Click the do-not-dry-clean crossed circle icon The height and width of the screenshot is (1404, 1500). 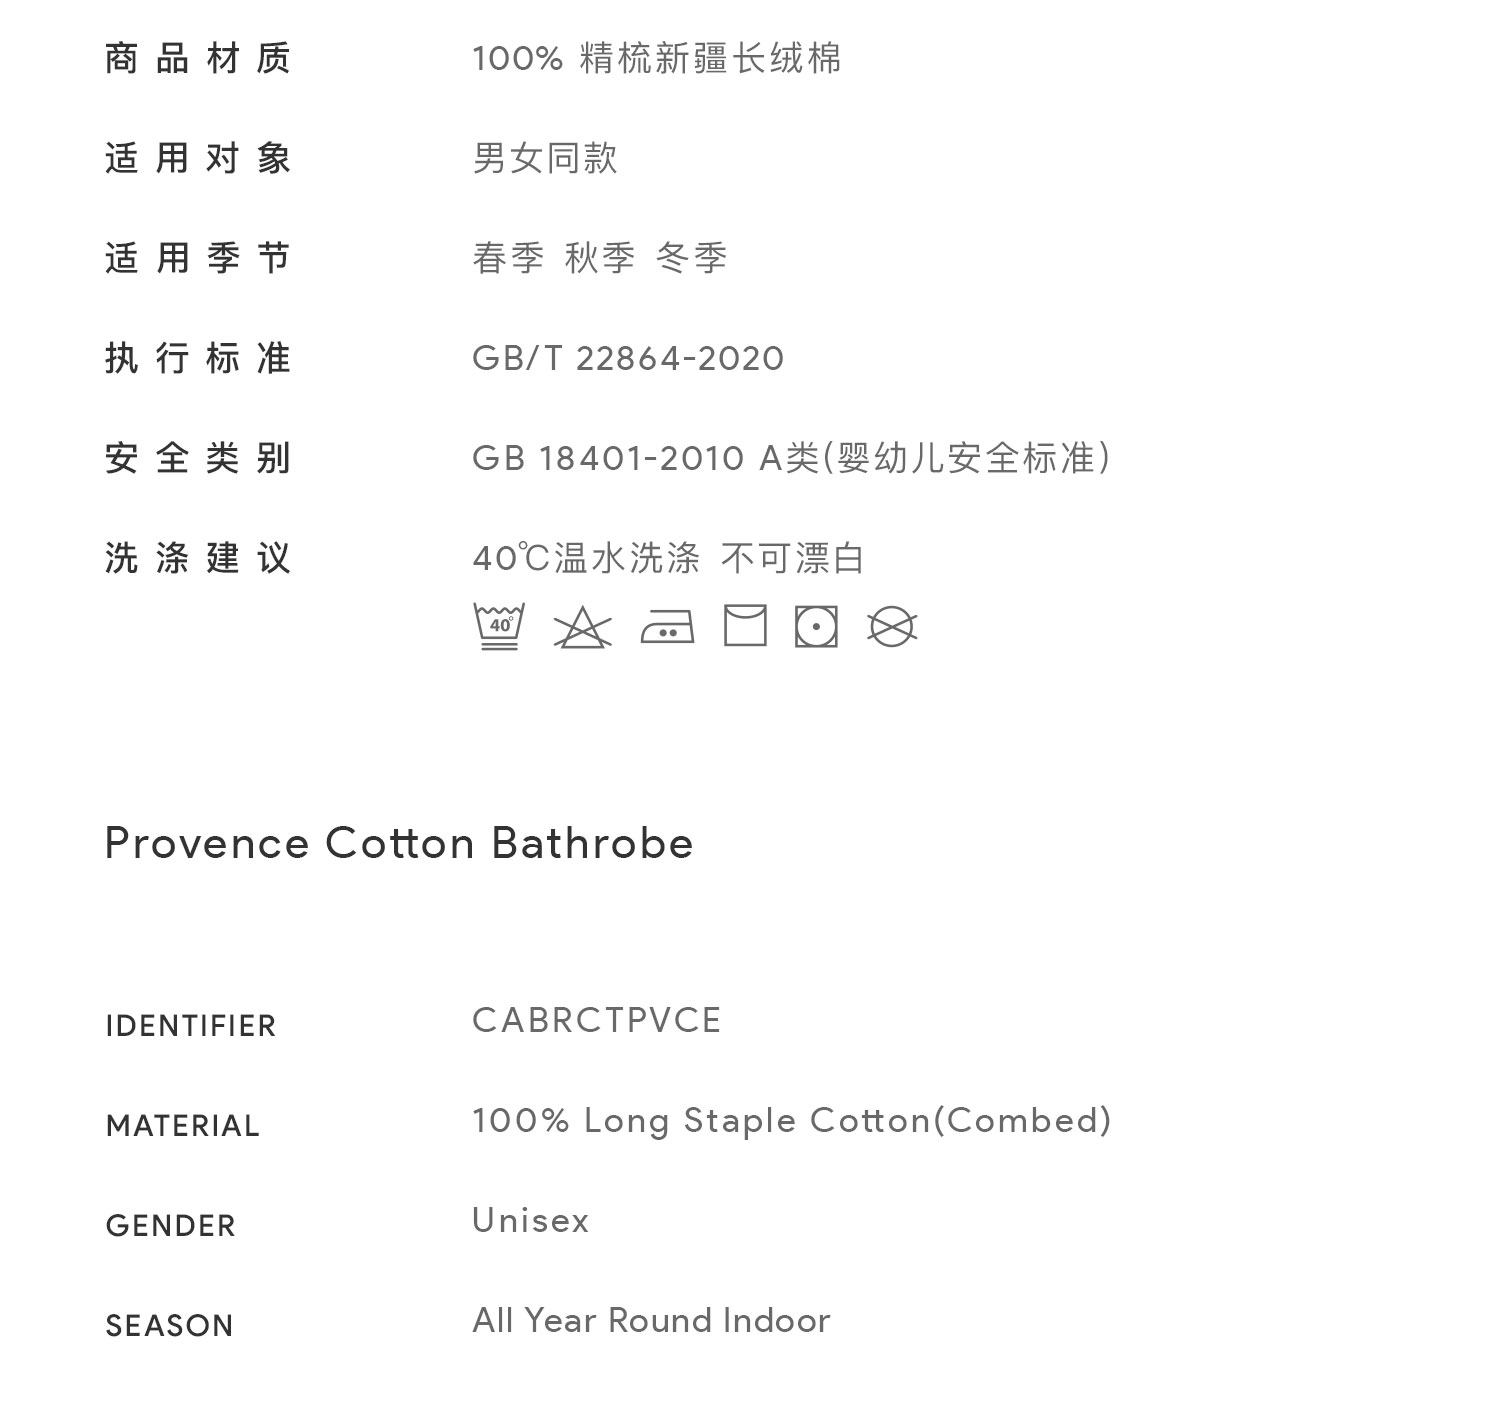pos(892,627)
